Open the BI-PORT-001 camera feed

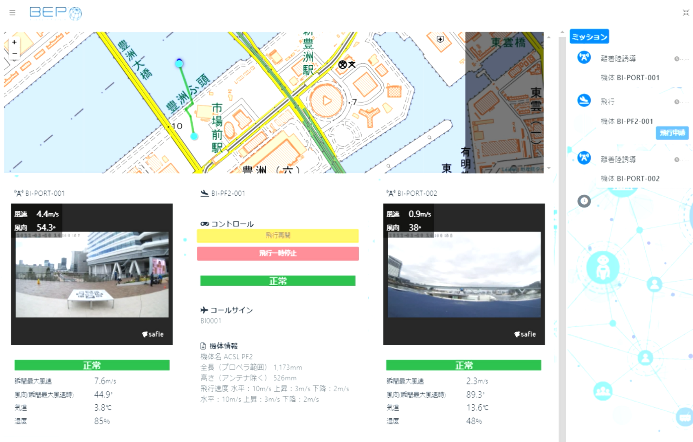tap(92, 274)
